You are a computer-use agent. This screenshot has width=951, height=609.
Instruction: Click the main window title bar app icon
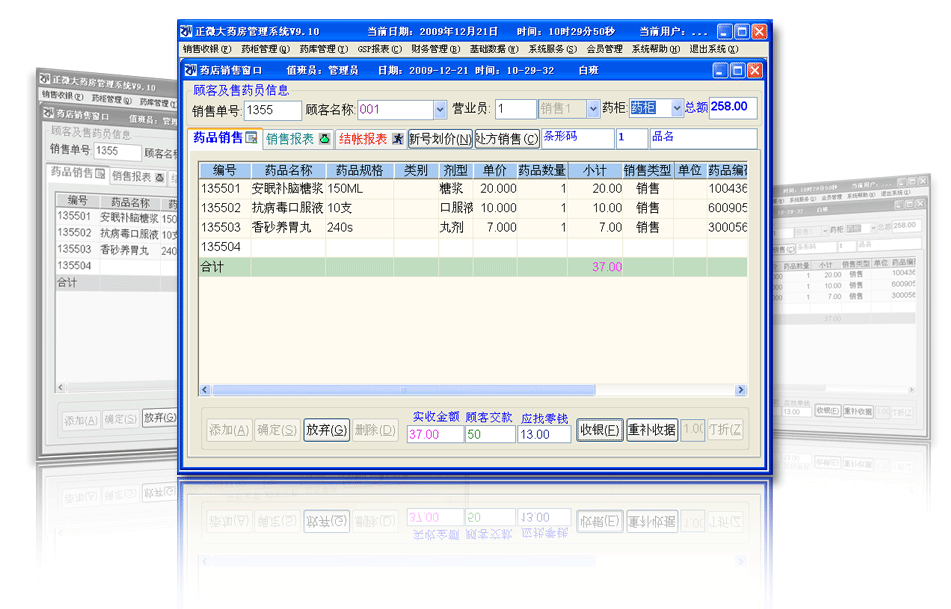(185, 31)
